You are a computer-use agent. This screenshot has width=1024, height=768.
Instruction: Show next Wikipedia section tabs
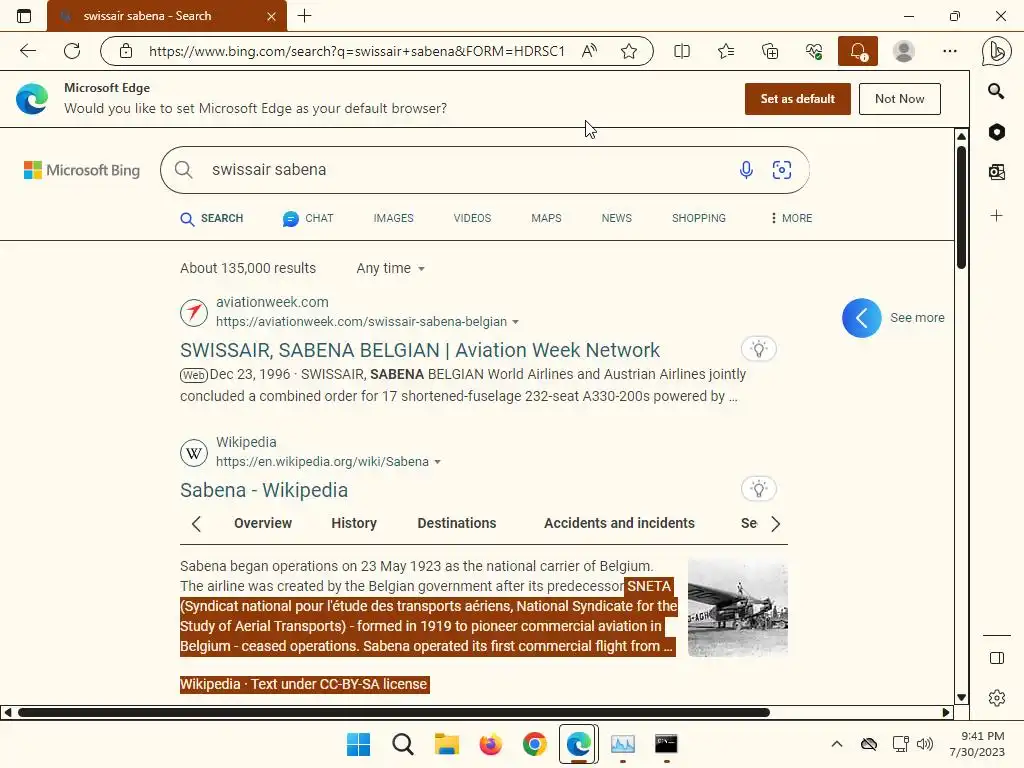[775, 524]
